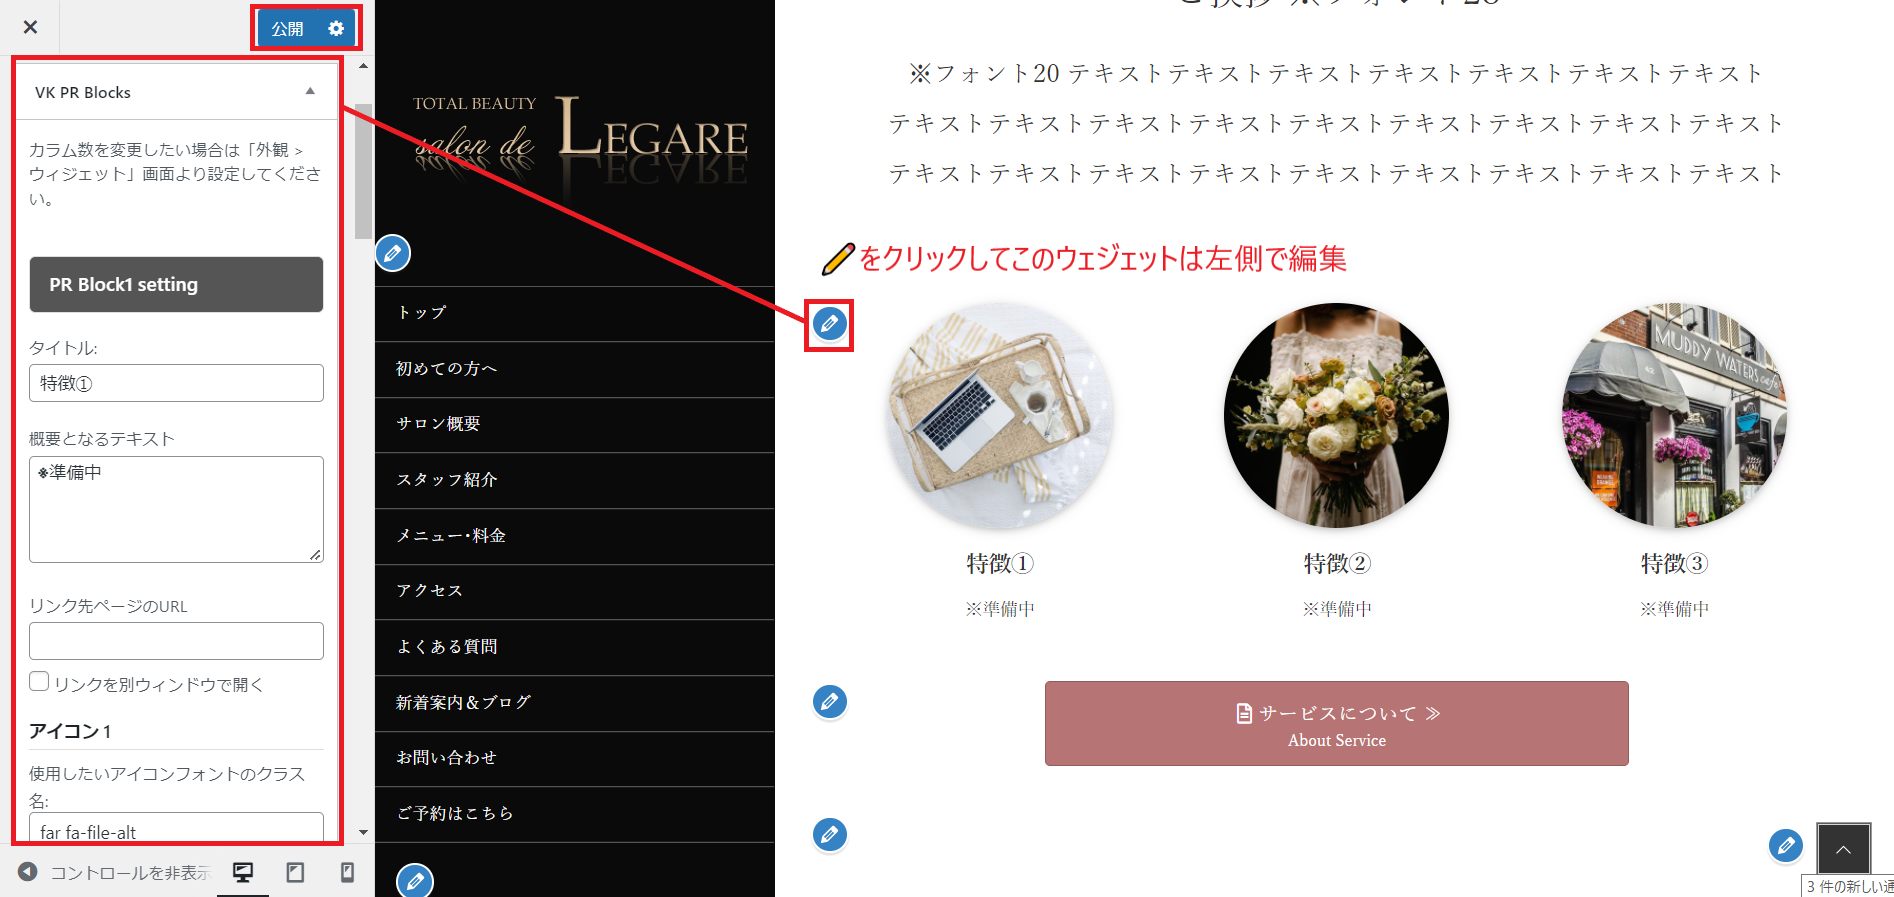Click the edit pencil above the トップ menu

point(393,253)
